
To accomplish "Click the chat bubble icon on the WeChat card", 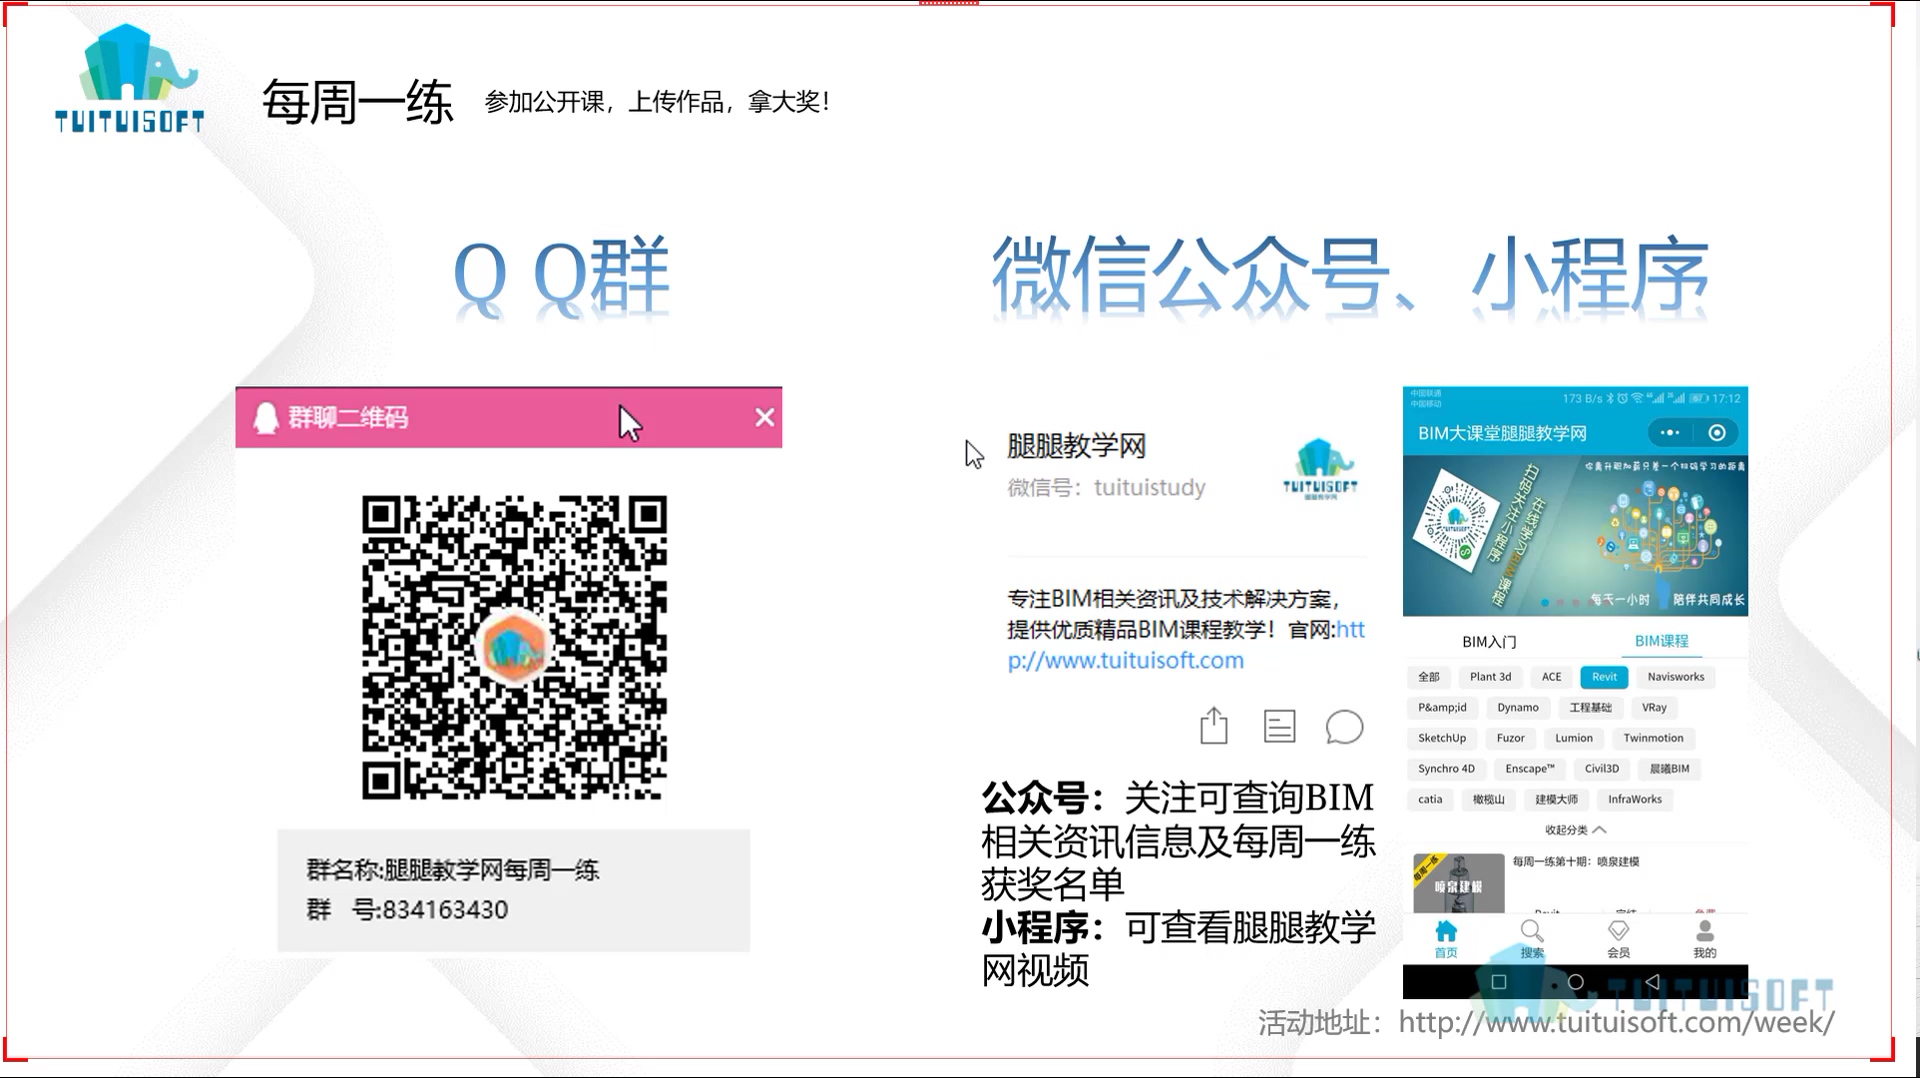I will pos(1344,727).
